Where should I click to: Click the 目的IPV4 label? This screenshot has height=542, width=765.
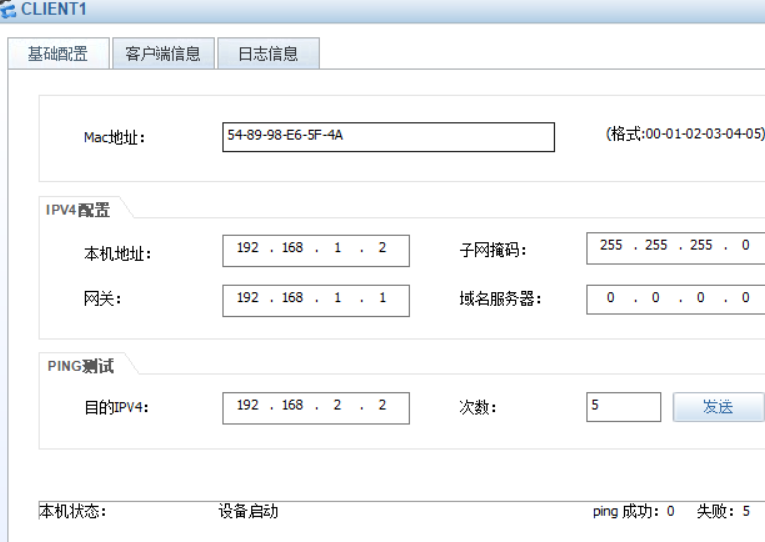[x=117, y=407]
